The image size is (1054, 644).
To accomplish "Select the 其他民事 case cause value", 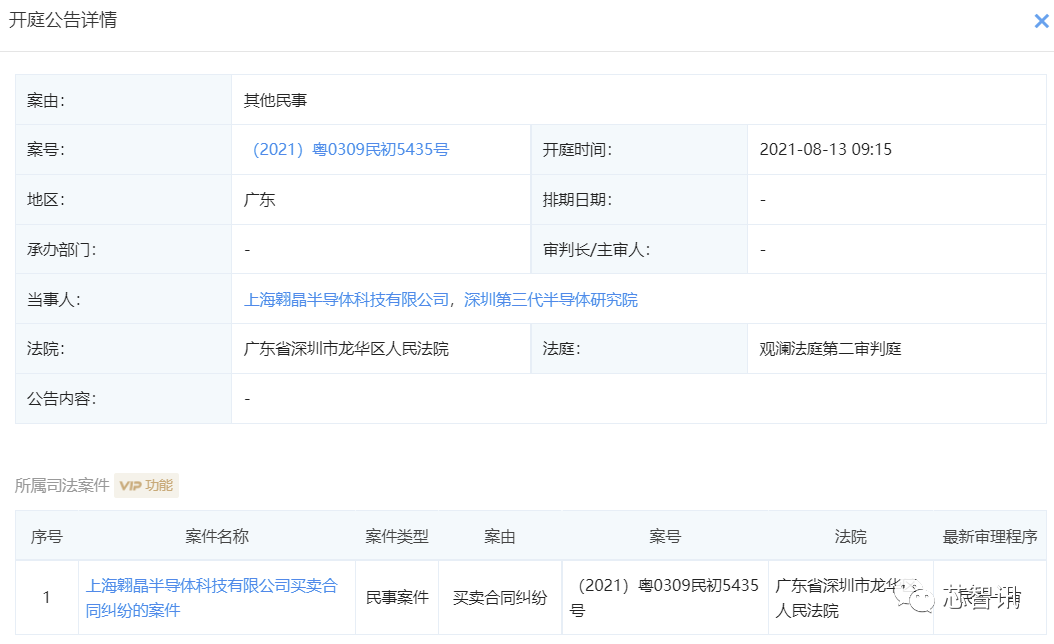I will [275, 100].
